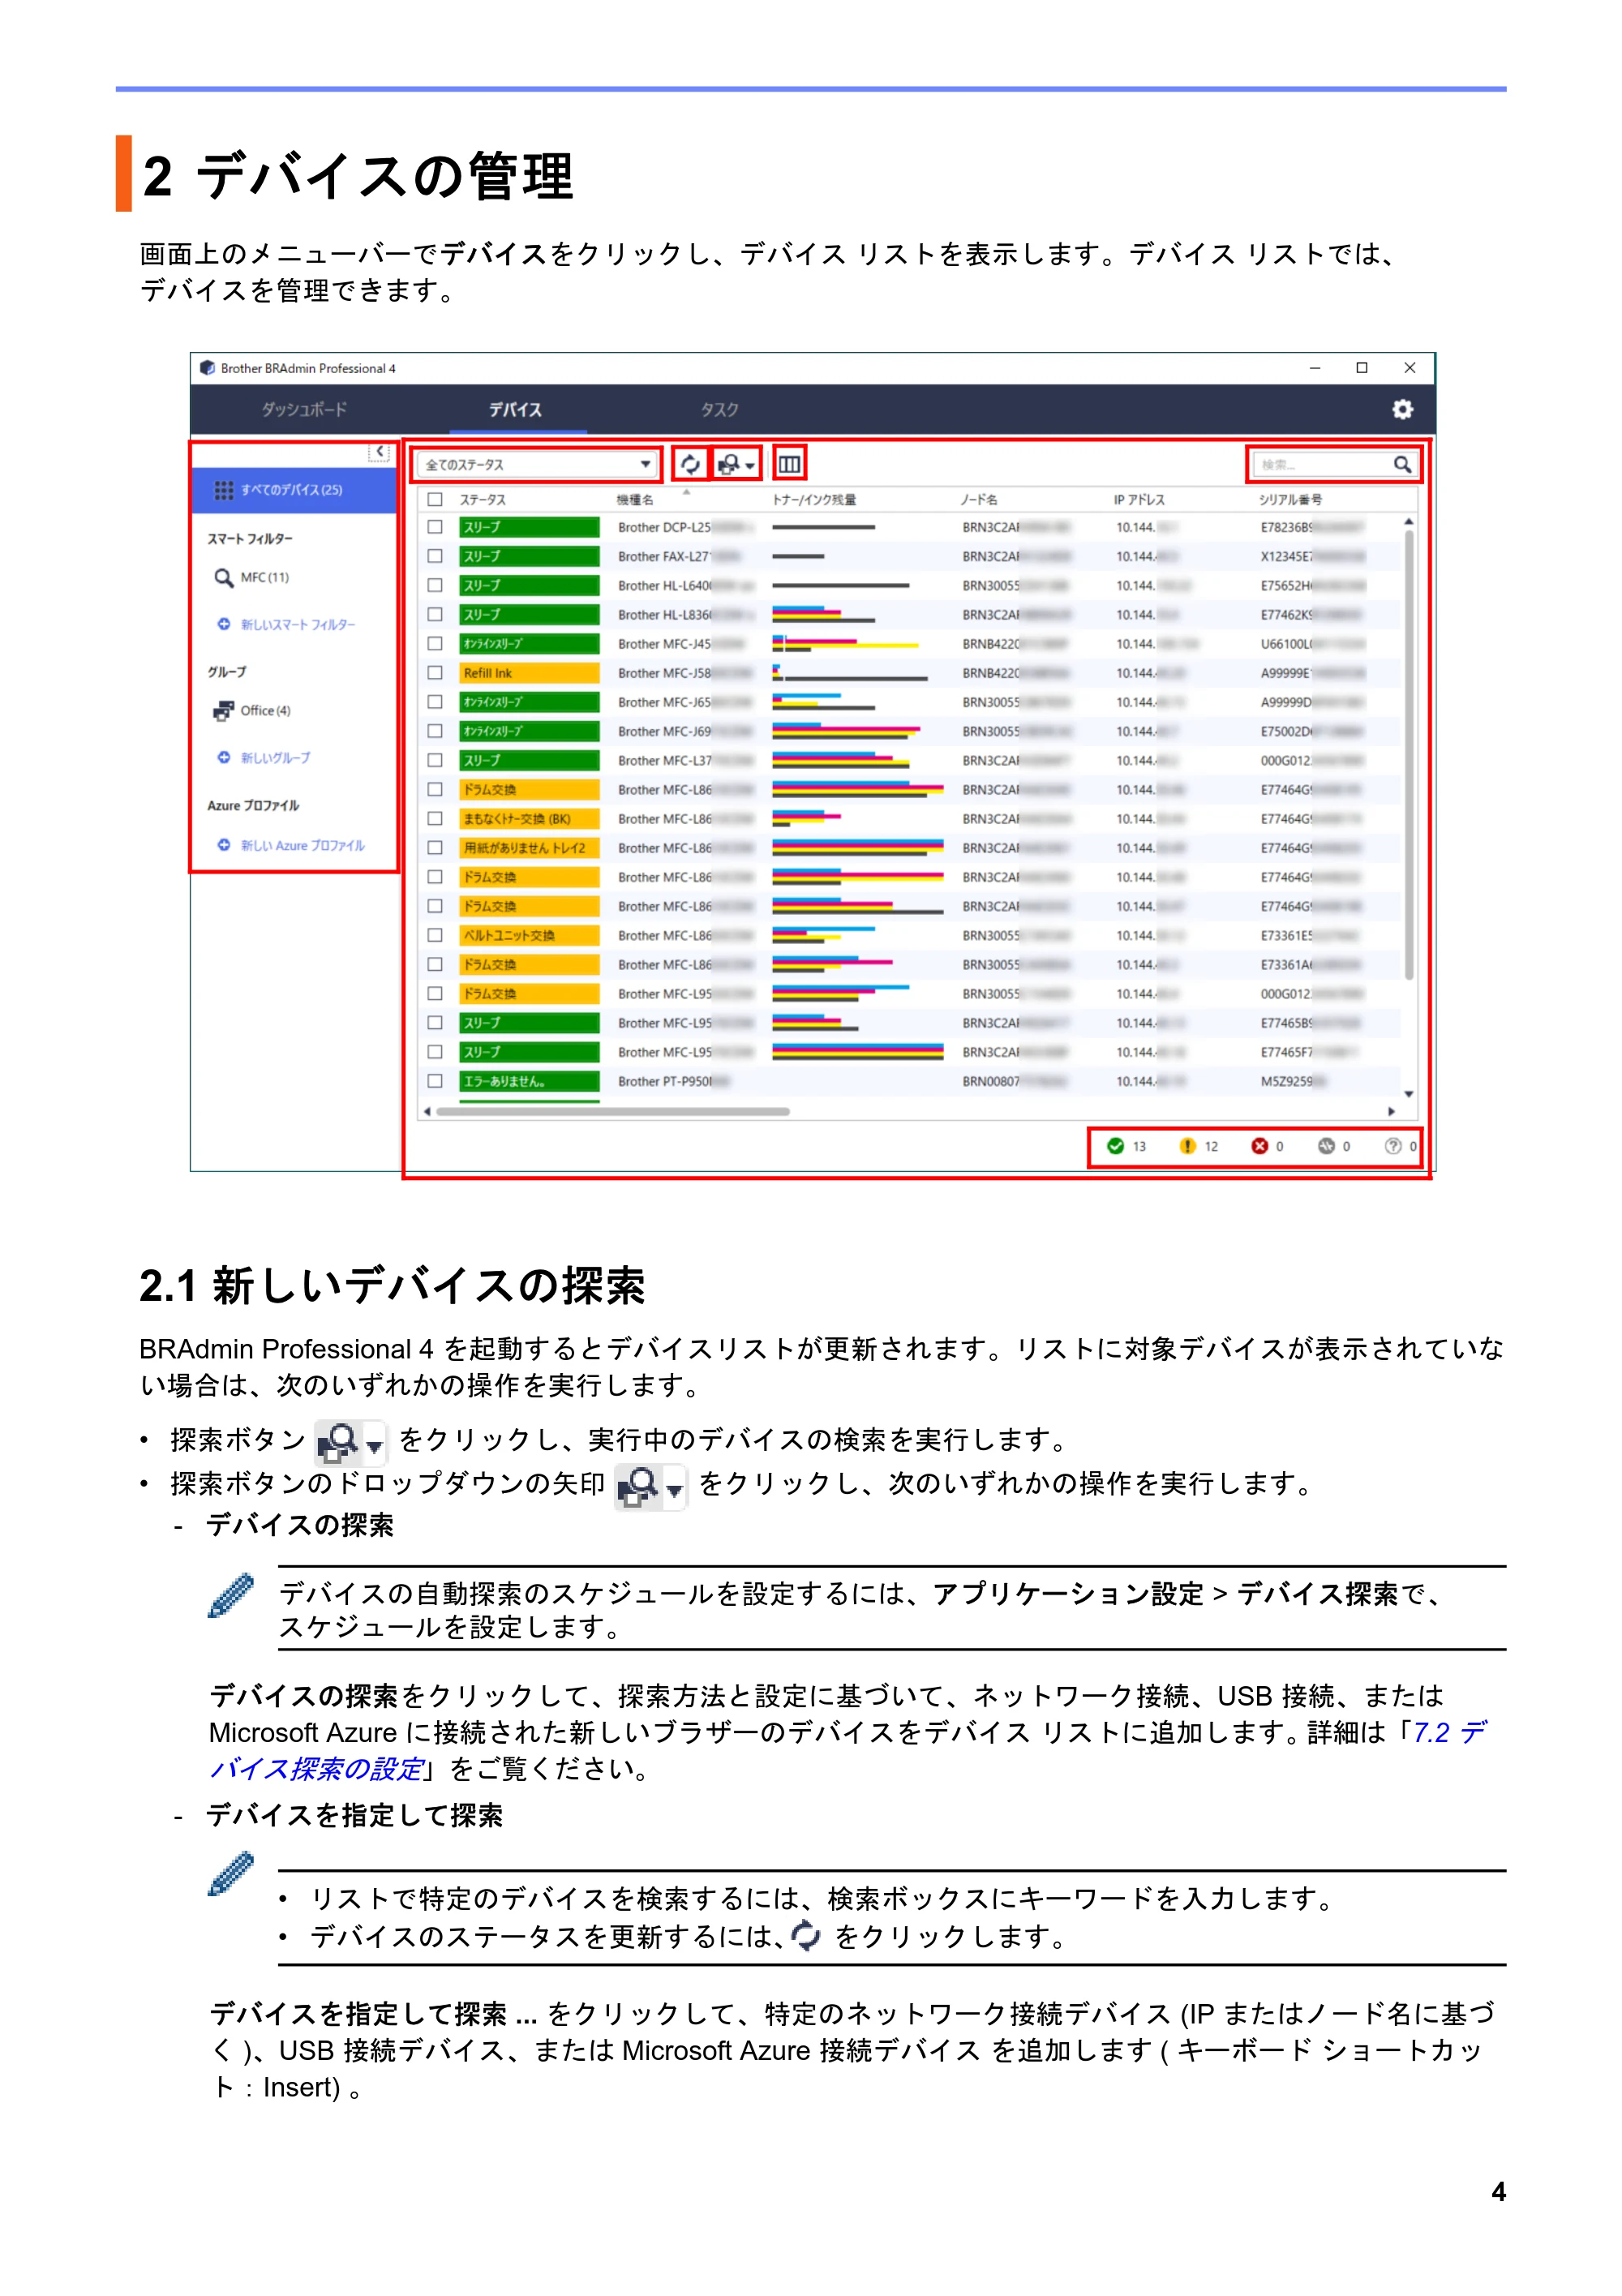
Task: Switch to the タスク tab
Action: point(719,409)
